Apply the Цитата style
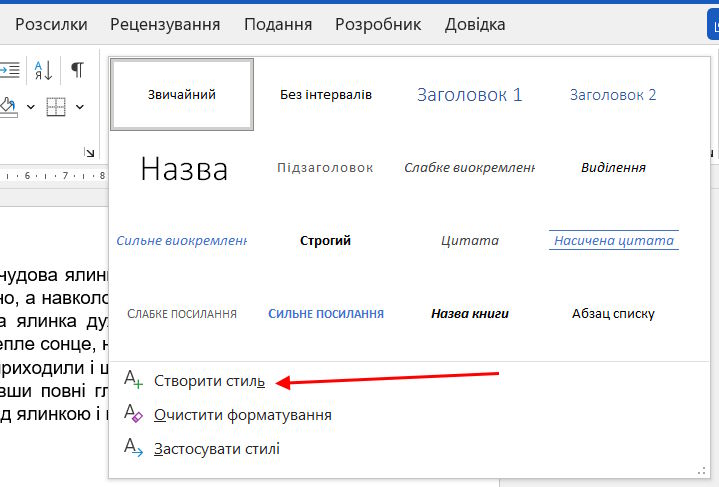This screenshot has width=719, height=487. click(x=470, y=241)
